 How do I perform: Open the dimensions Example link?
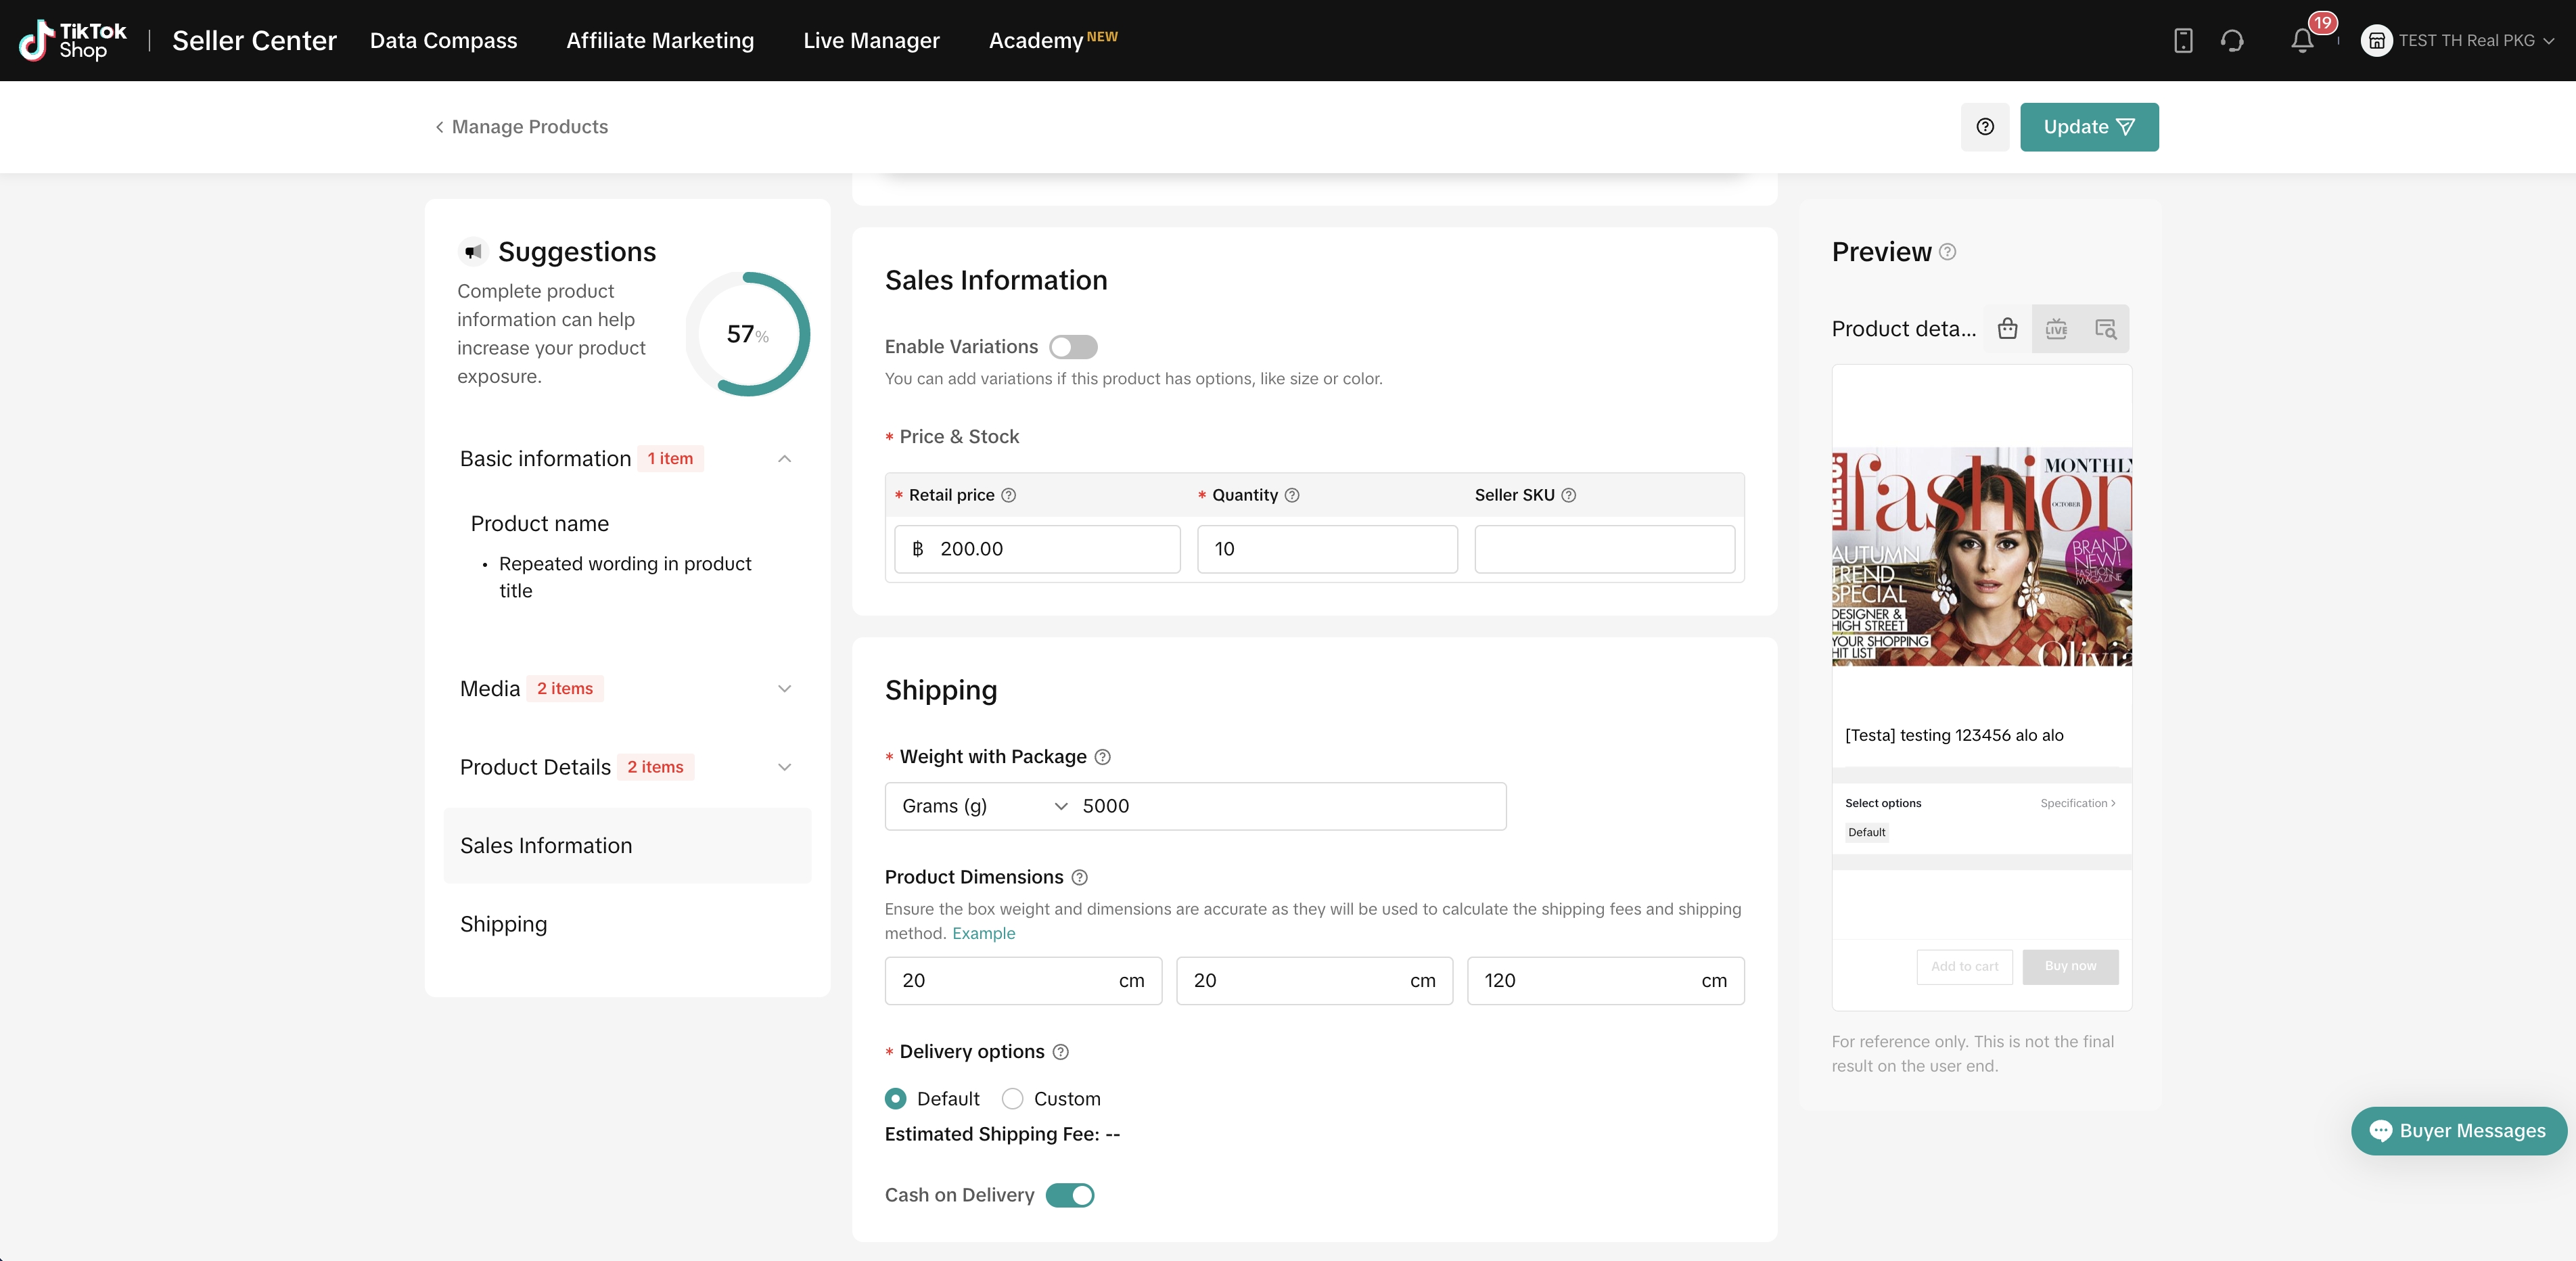[983, 933]
